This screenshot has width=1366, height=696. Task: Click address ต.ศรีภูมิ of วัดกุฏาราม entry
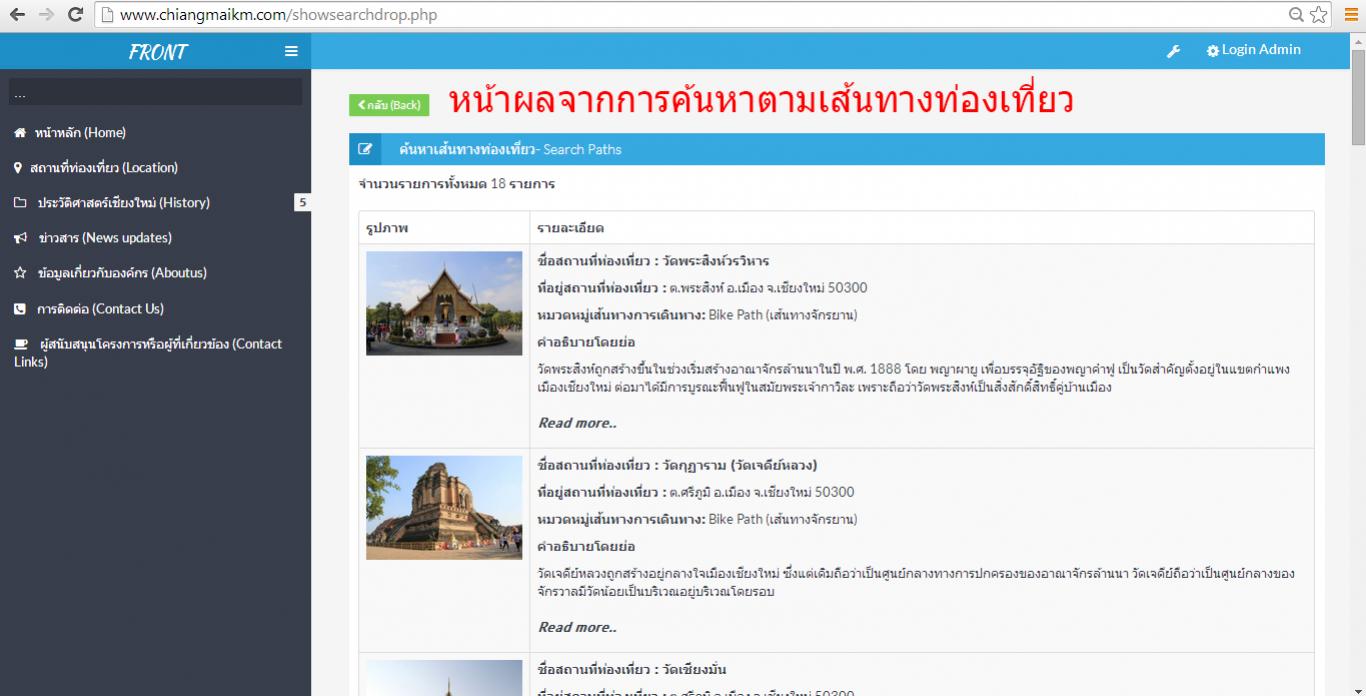point(762,492)
